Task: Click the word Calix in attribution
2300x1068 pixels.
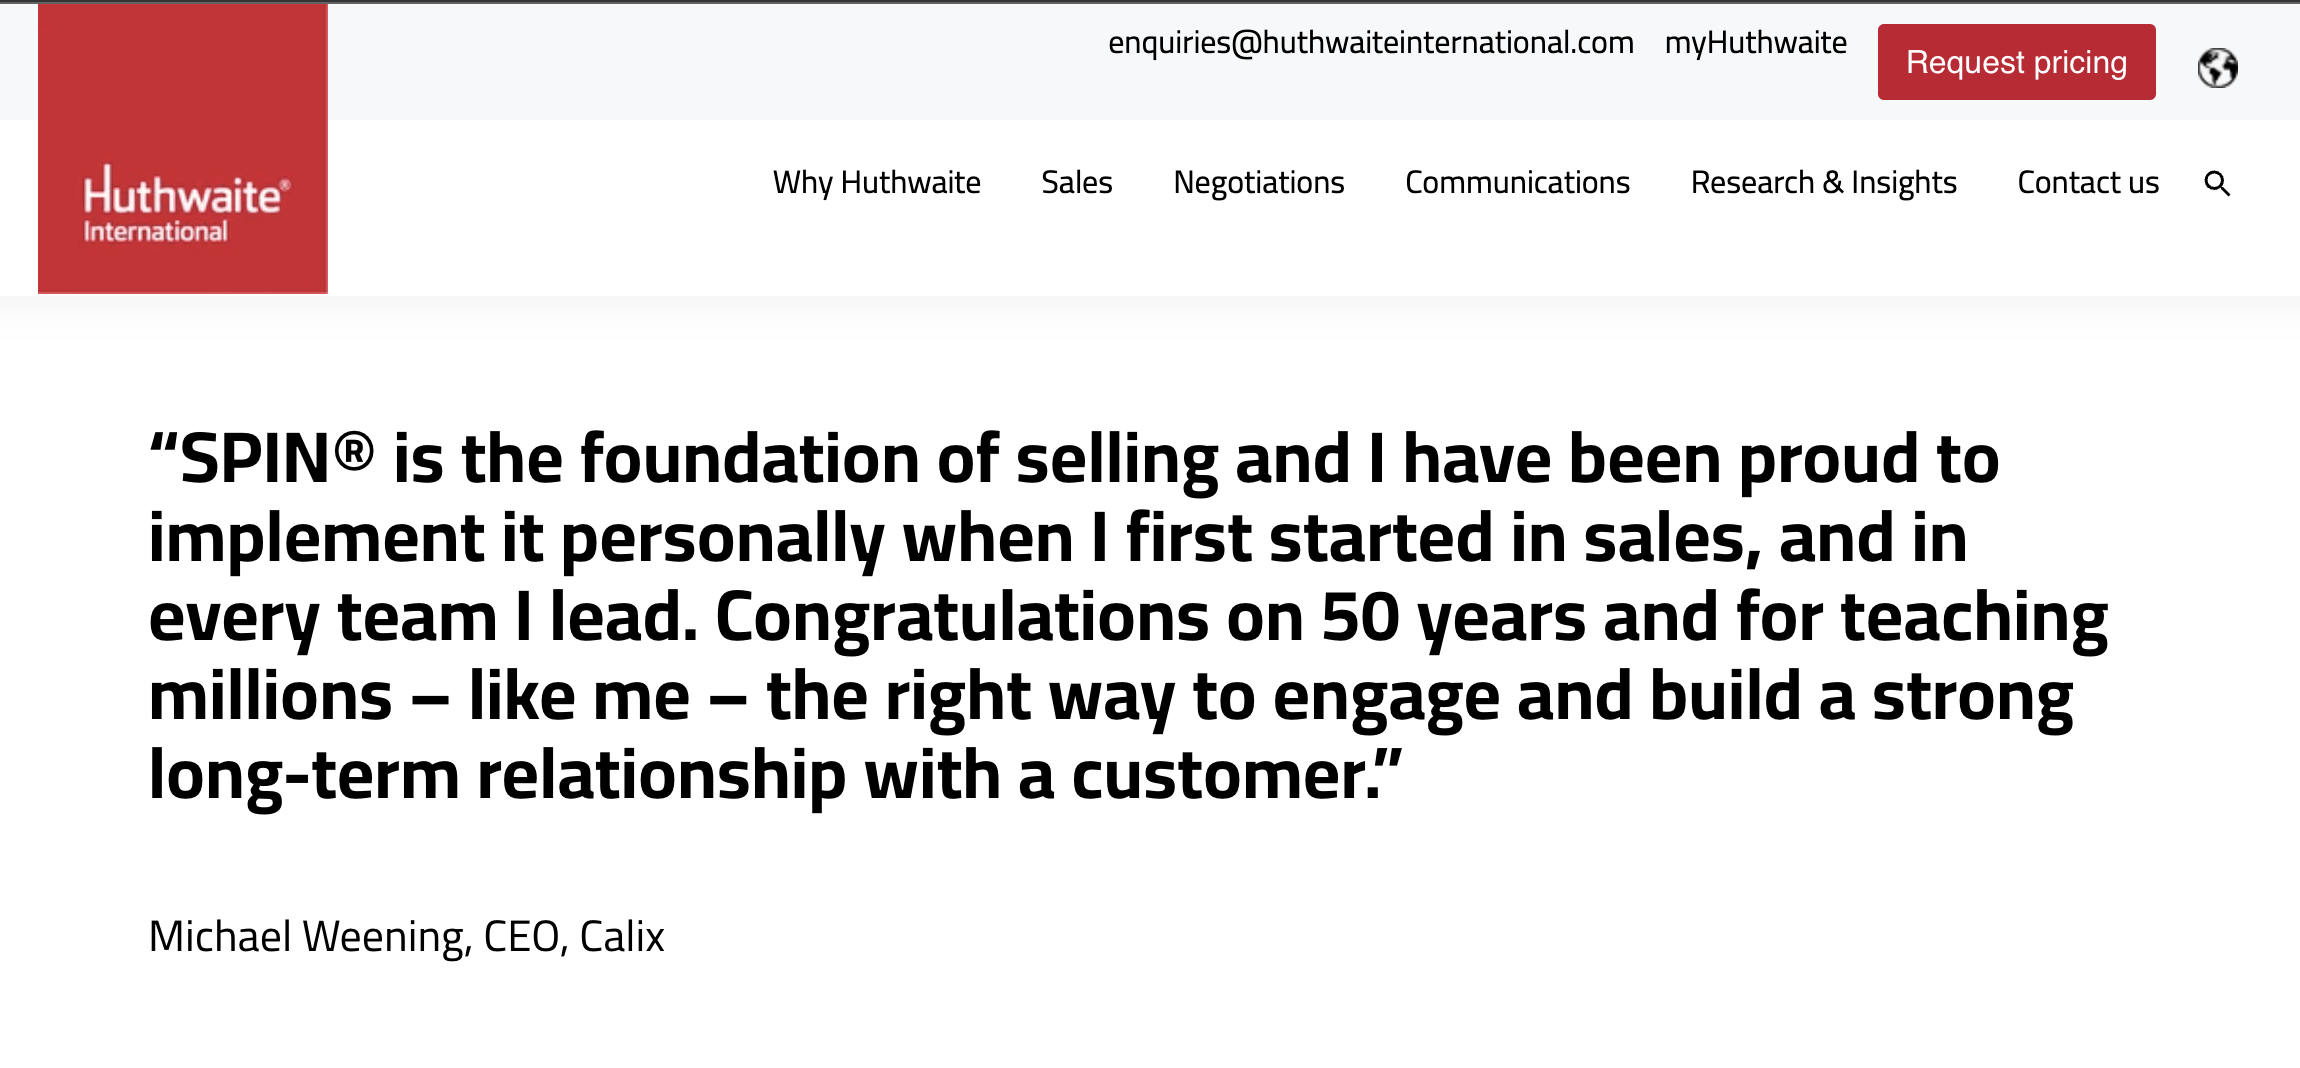Action: 622,937
